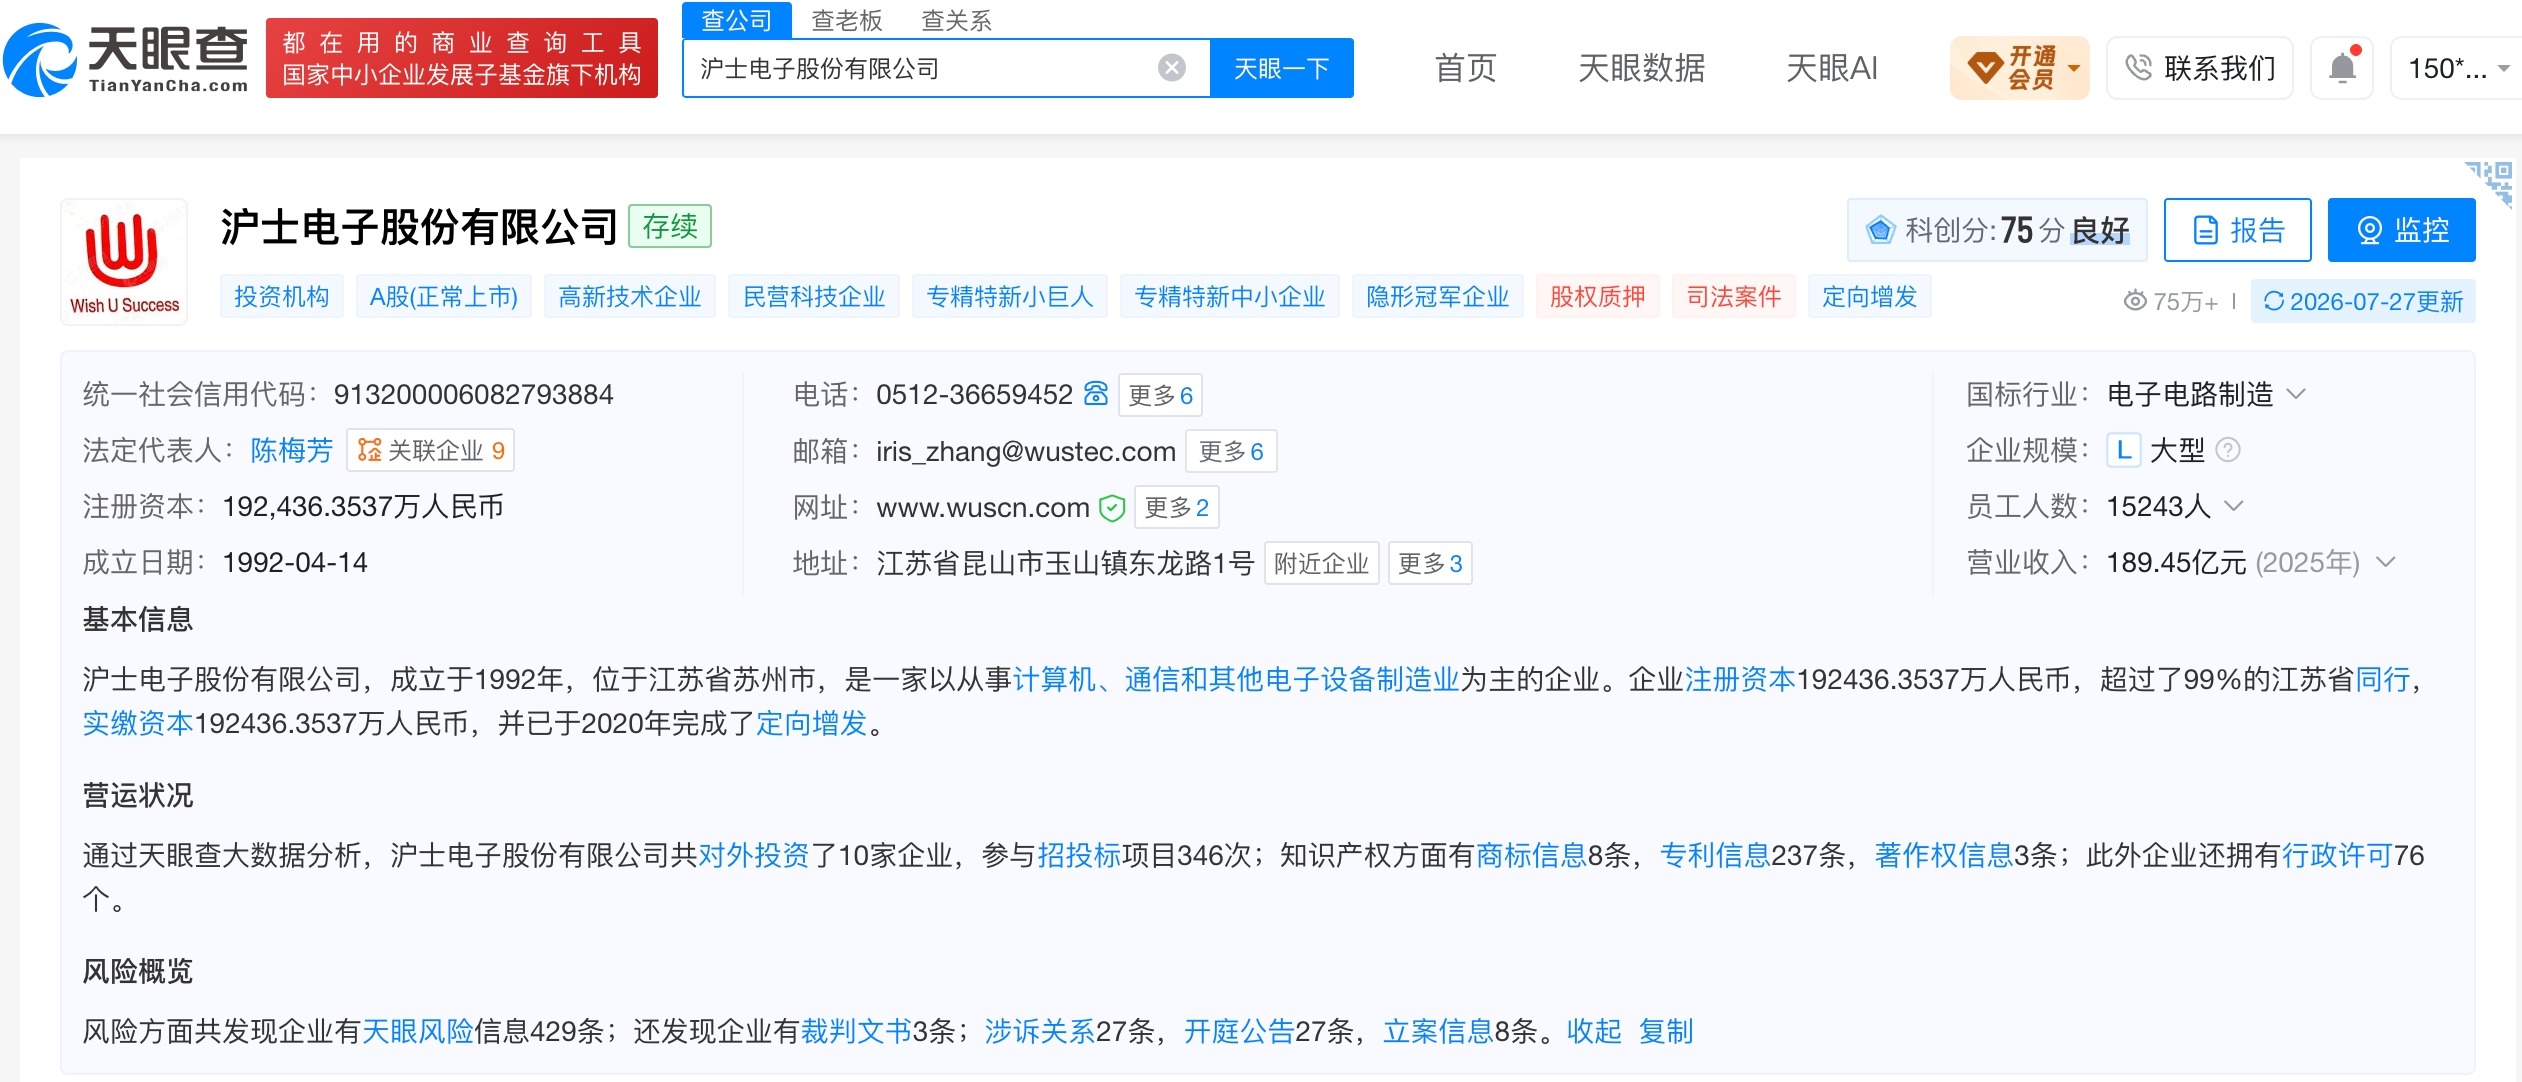This screenshot has width=2522, height=1082.
Task: Click the 专精特新中小企业 tag
Action: 1230,296
